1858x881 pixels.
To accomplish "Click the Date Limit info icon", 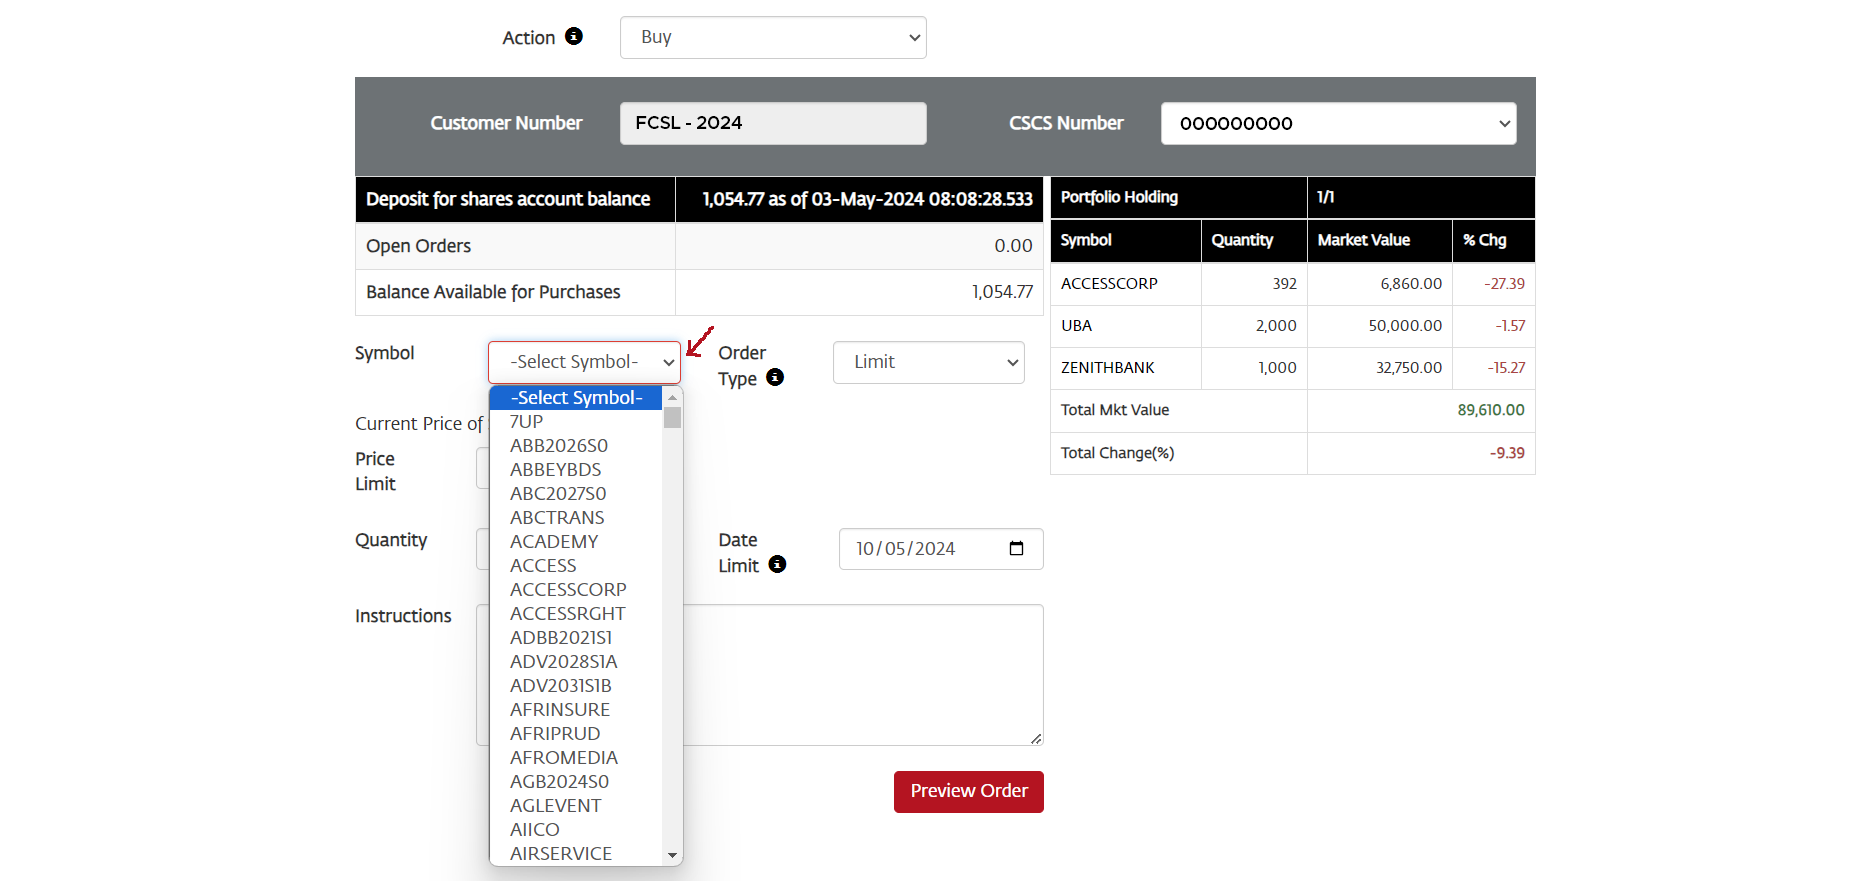I will pos(777,564).
